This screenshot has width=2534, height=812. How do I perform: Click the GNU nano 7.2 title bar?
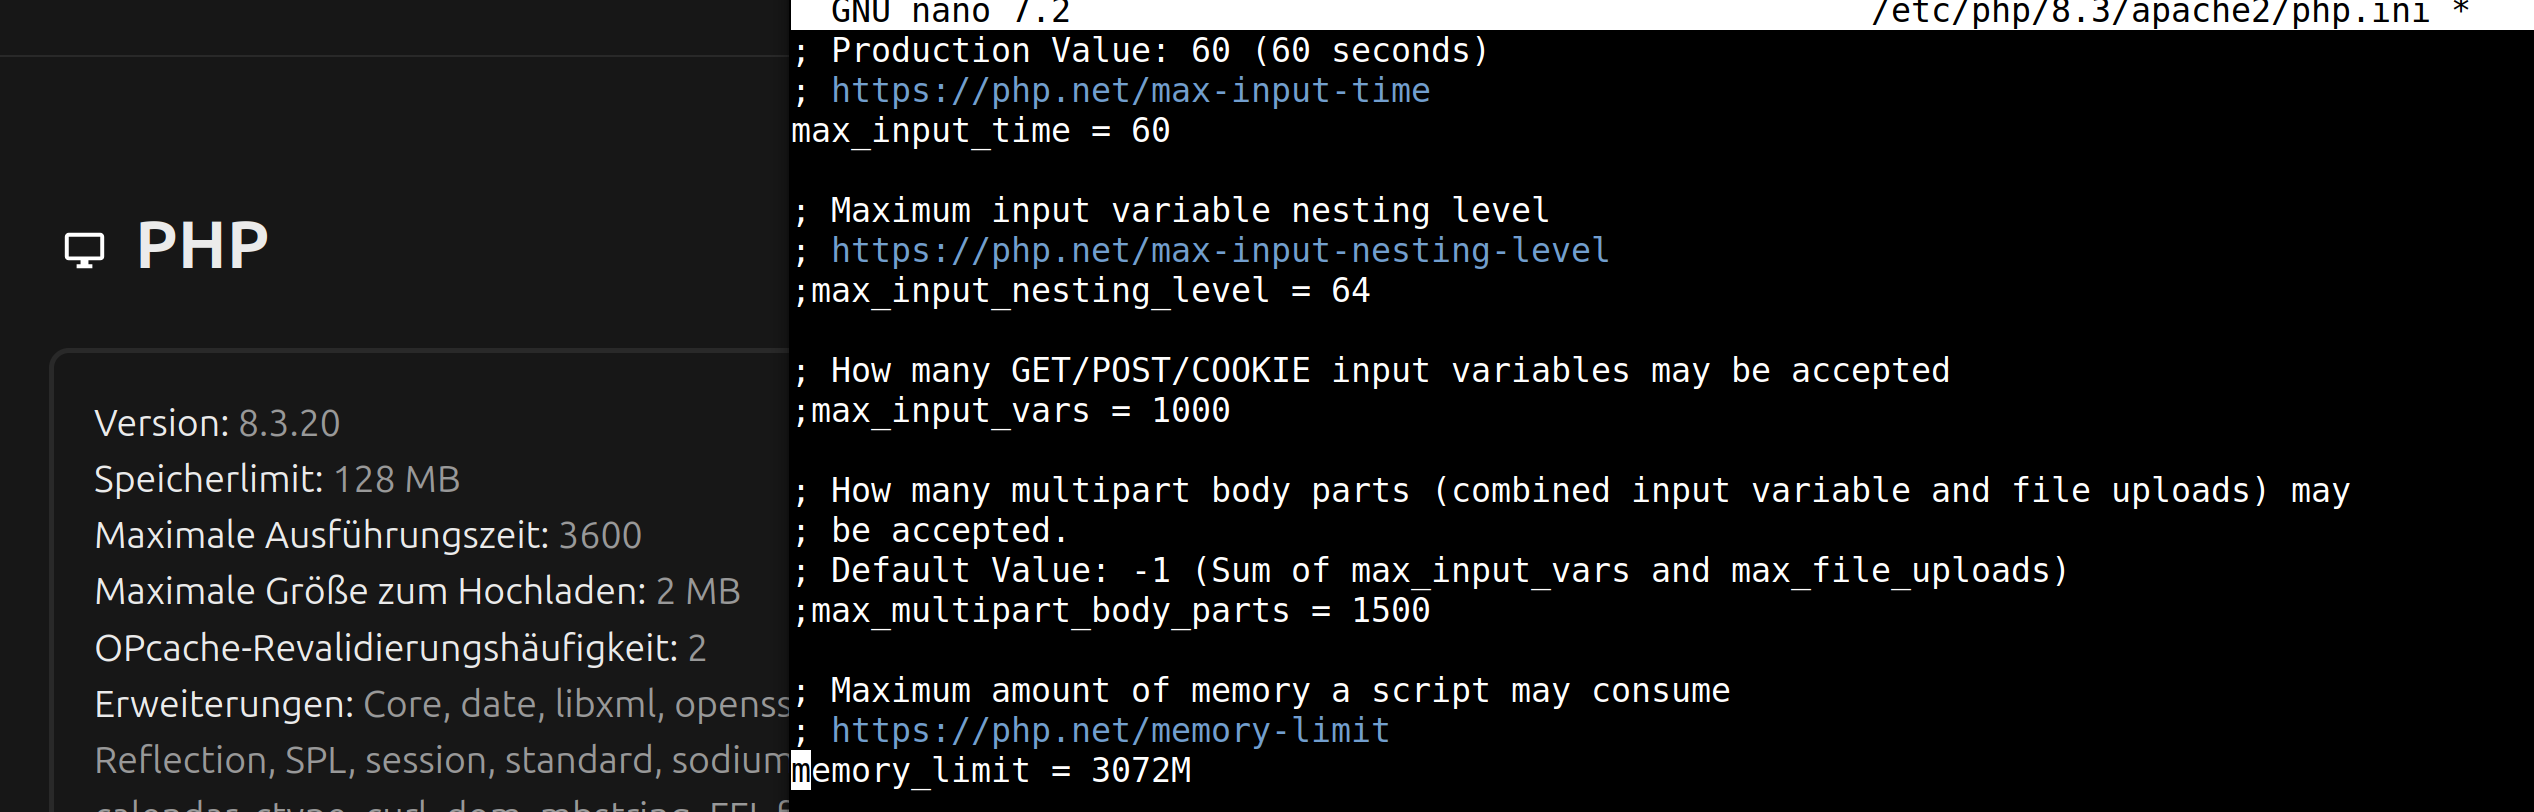pyautogui.click(x=951, y=13)
